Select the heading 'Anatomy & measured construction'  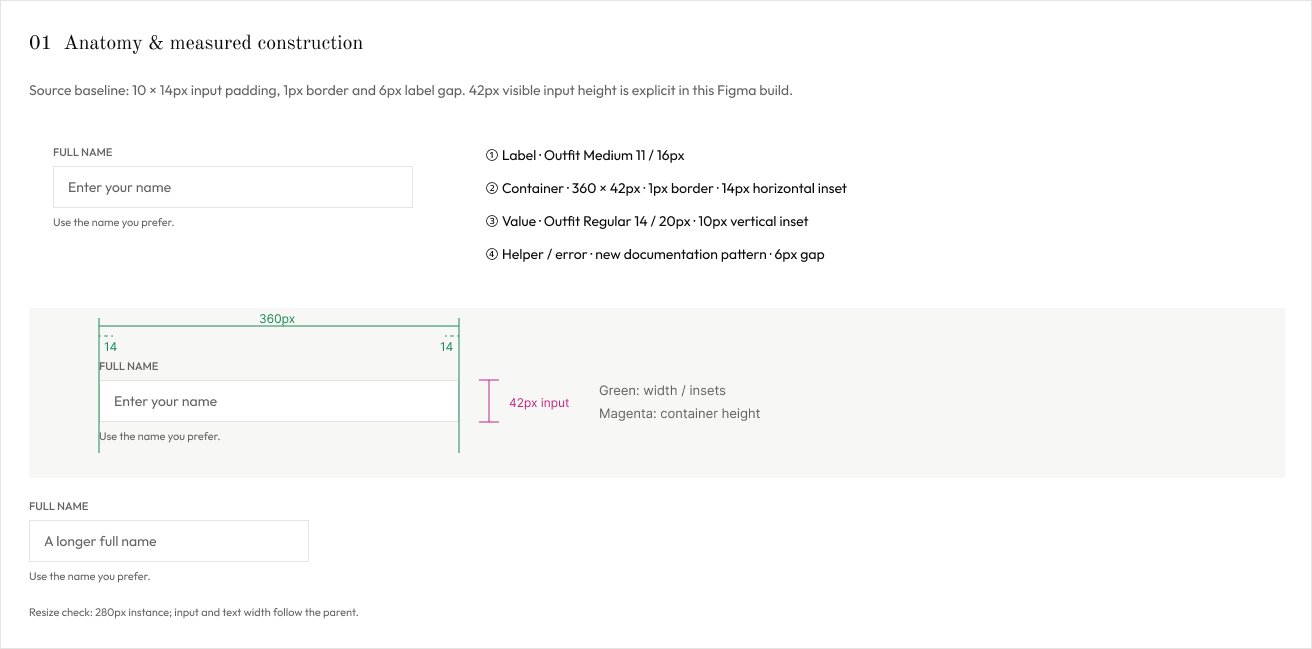[x=213, y=43]
